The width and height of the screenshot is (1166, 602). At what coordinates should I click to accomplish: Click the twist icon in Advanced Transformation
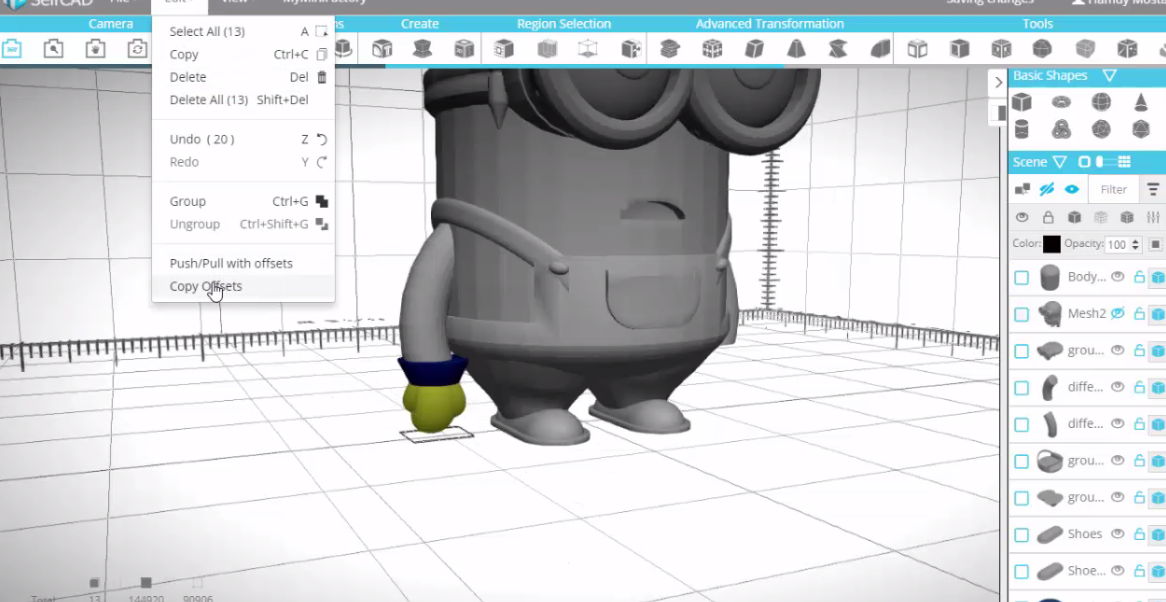pyautogui.click(x=838, y=49)
